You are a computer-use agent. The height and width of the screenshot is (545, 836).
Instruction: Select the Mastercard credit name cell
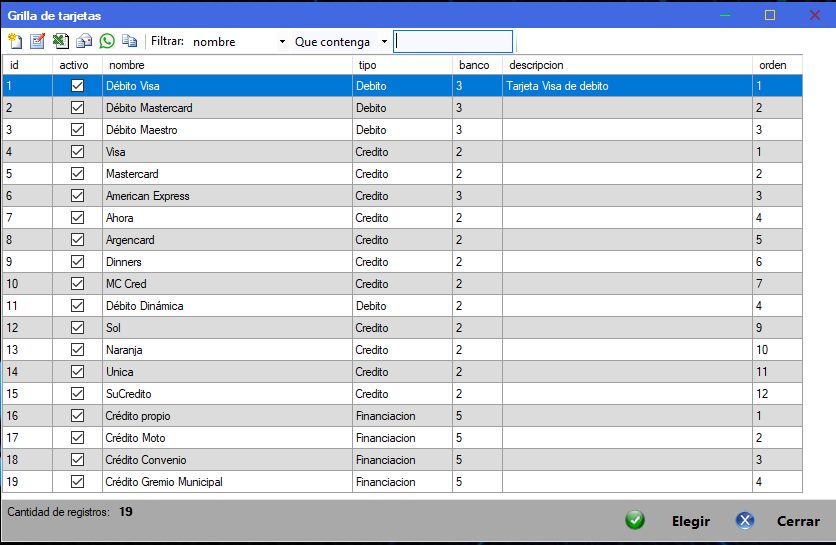[x=227, y=174]
